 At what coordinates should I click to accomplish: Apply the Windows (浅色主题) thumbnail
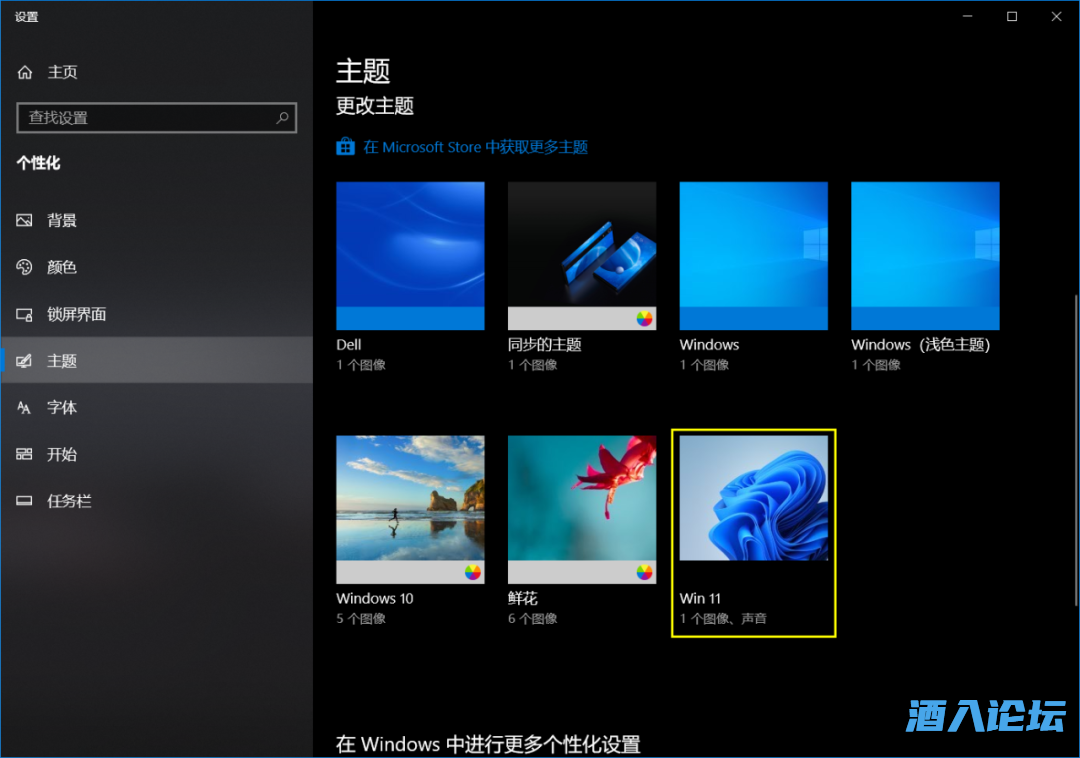(x=925, y=256)
